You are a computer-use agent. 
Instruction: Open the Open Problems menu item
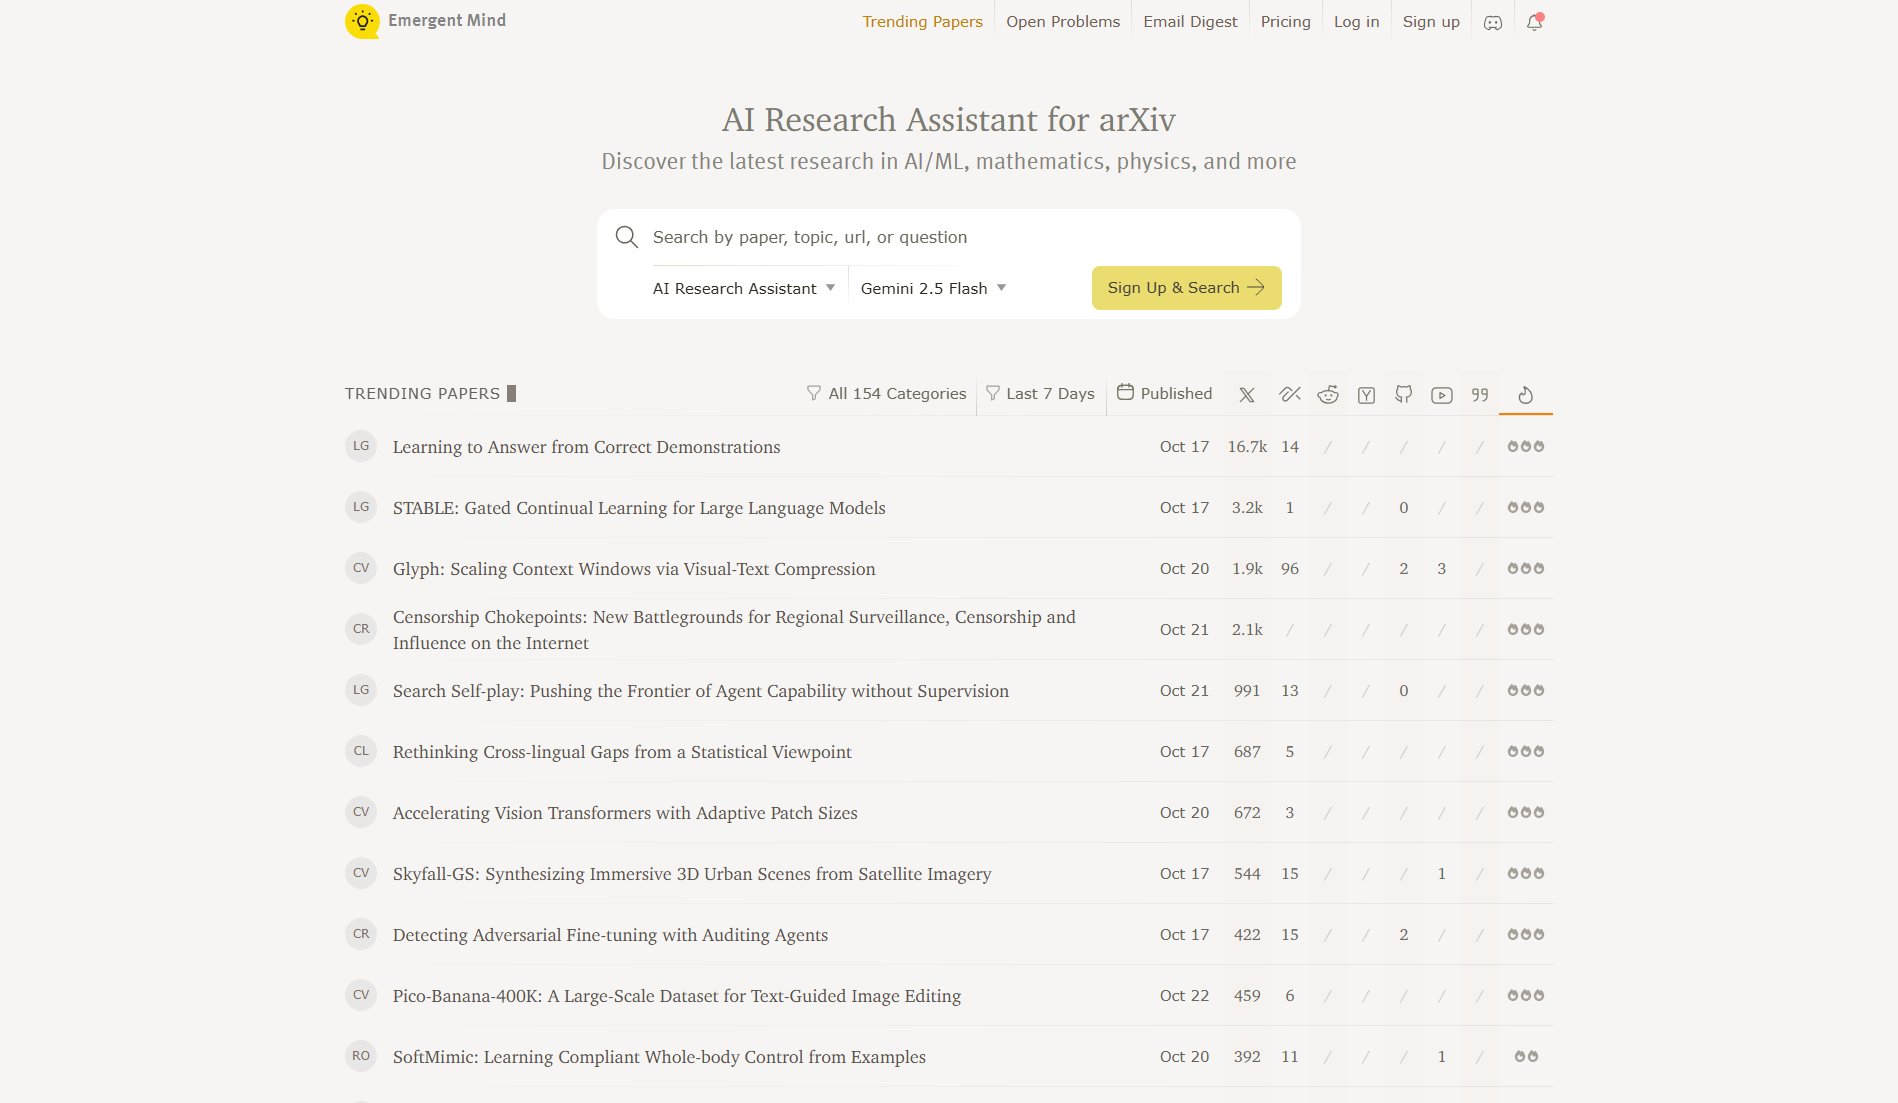pos(1062,22)
